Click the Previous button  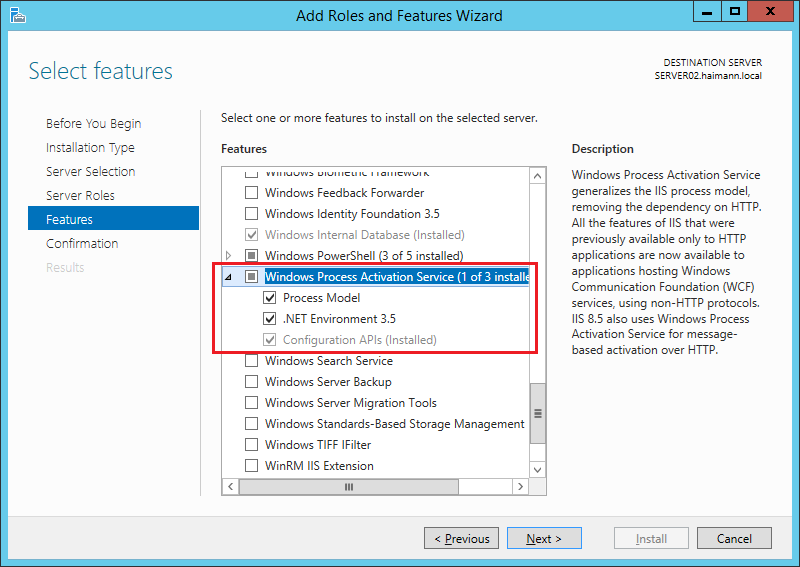pyautogui.click(x=461, y=538)
